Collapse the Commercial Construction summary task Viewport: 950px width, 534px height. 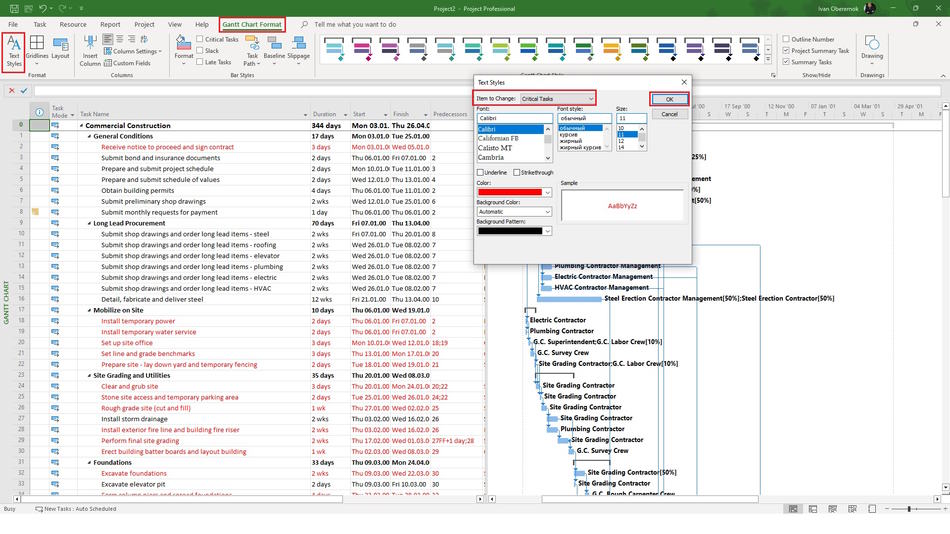click(82, 125)
